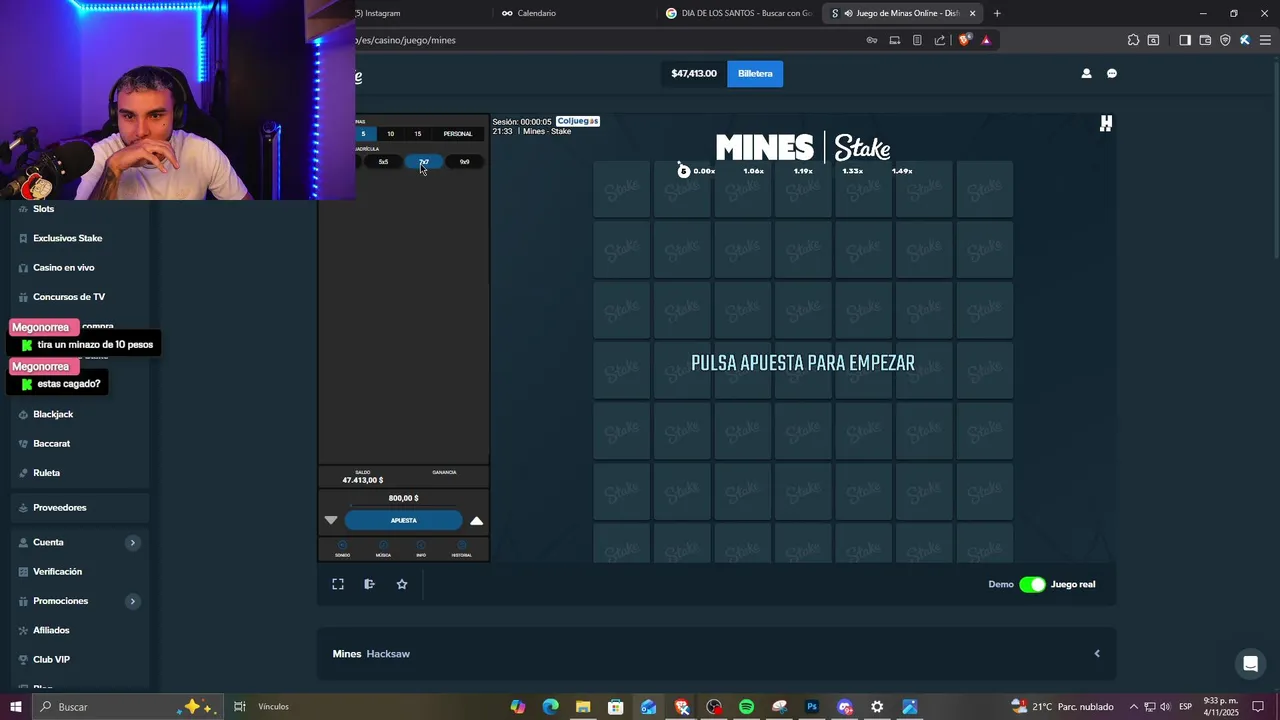Viewport: 1280px width, 720px height.
Task: Reveal the first tile in the top grid row
Action: (x=622, y=188)
